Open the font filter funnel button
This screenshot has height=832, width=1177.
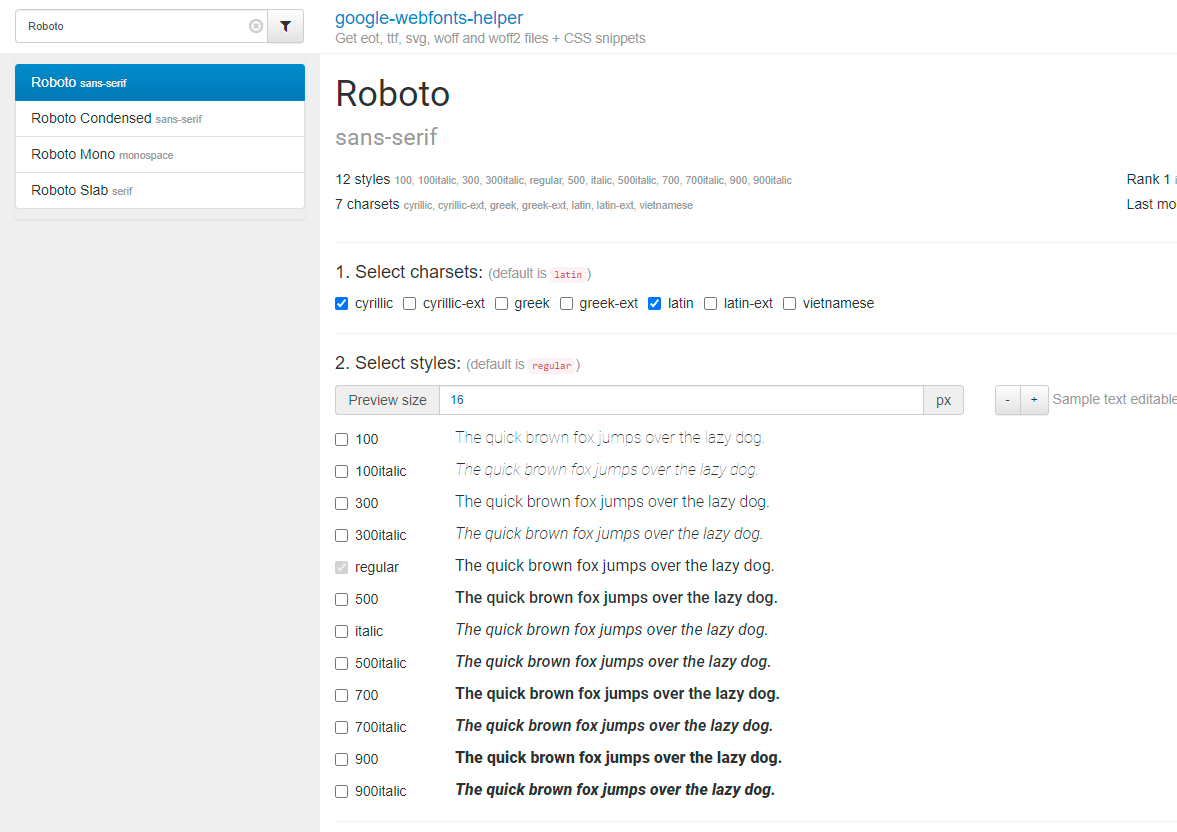(x=285, y=26)
